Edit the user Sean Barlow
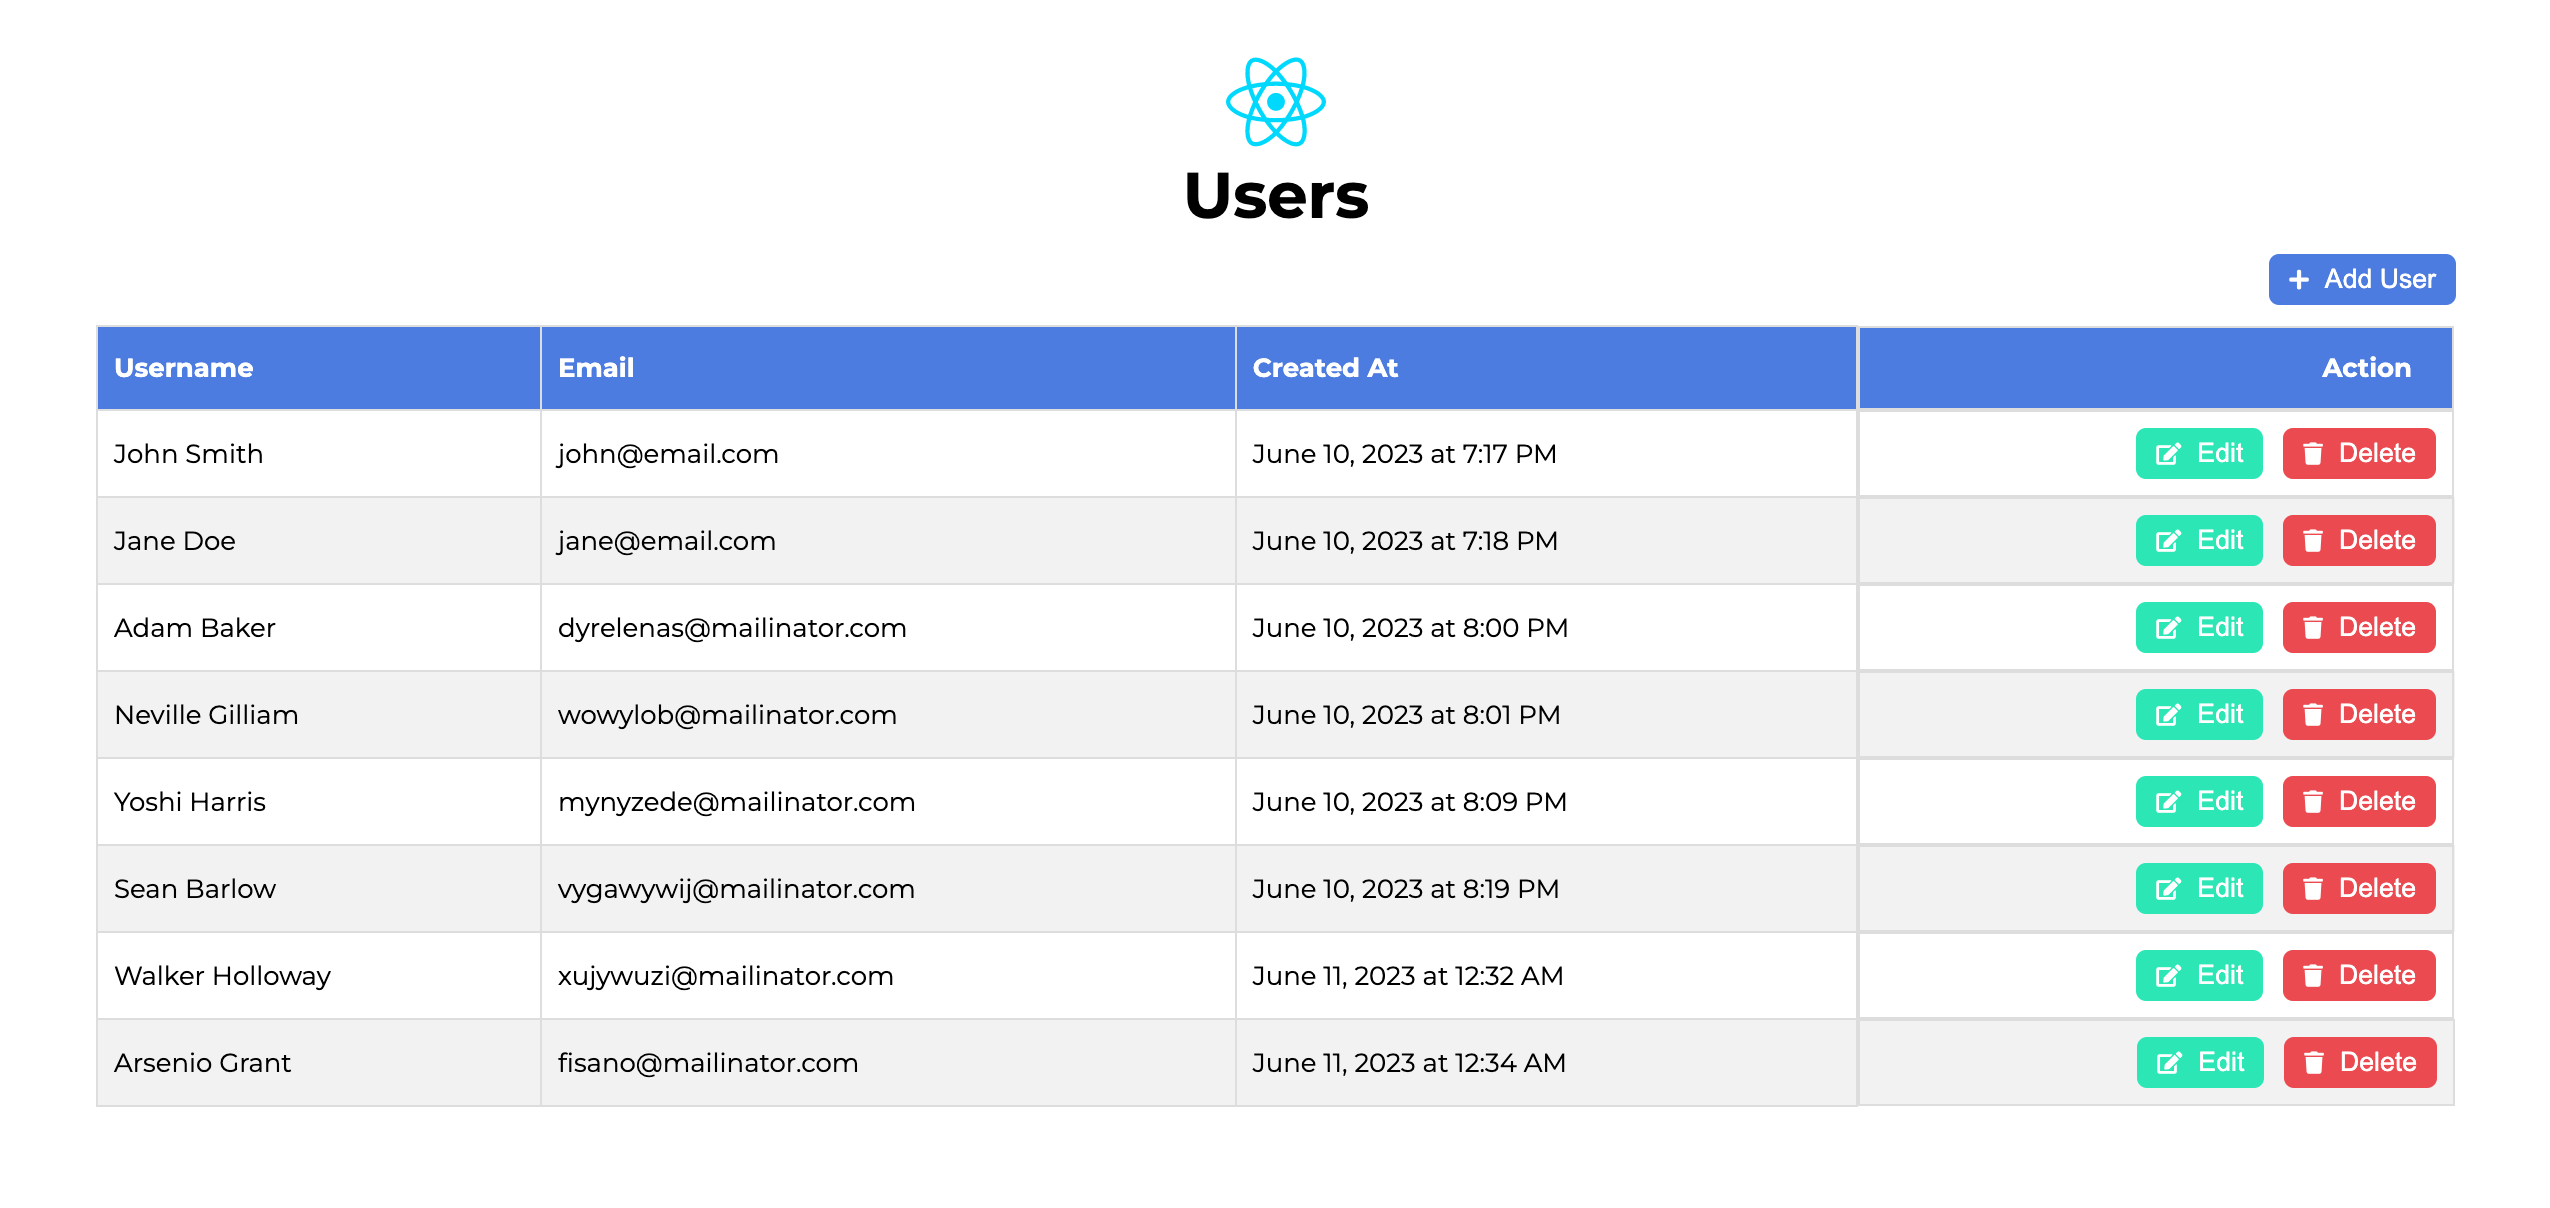 [2198, 888]
